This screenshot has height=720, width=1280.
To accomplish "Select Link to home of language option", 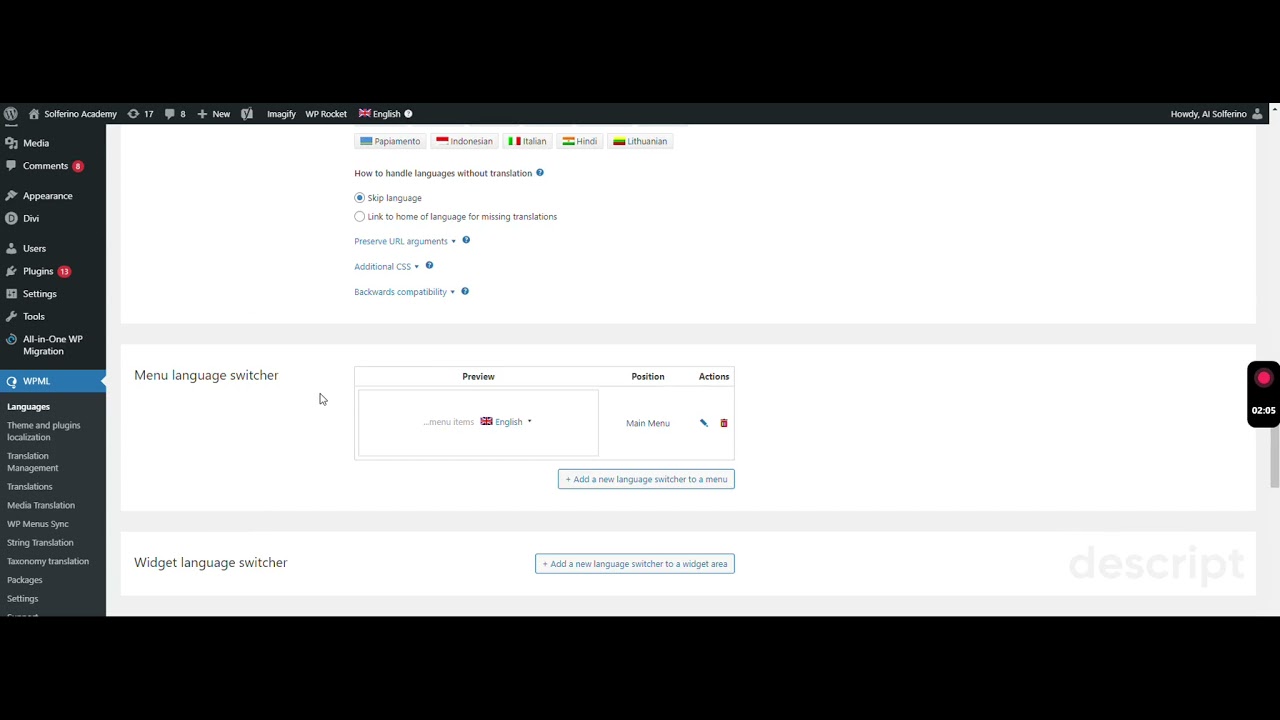I will [360, 216].
